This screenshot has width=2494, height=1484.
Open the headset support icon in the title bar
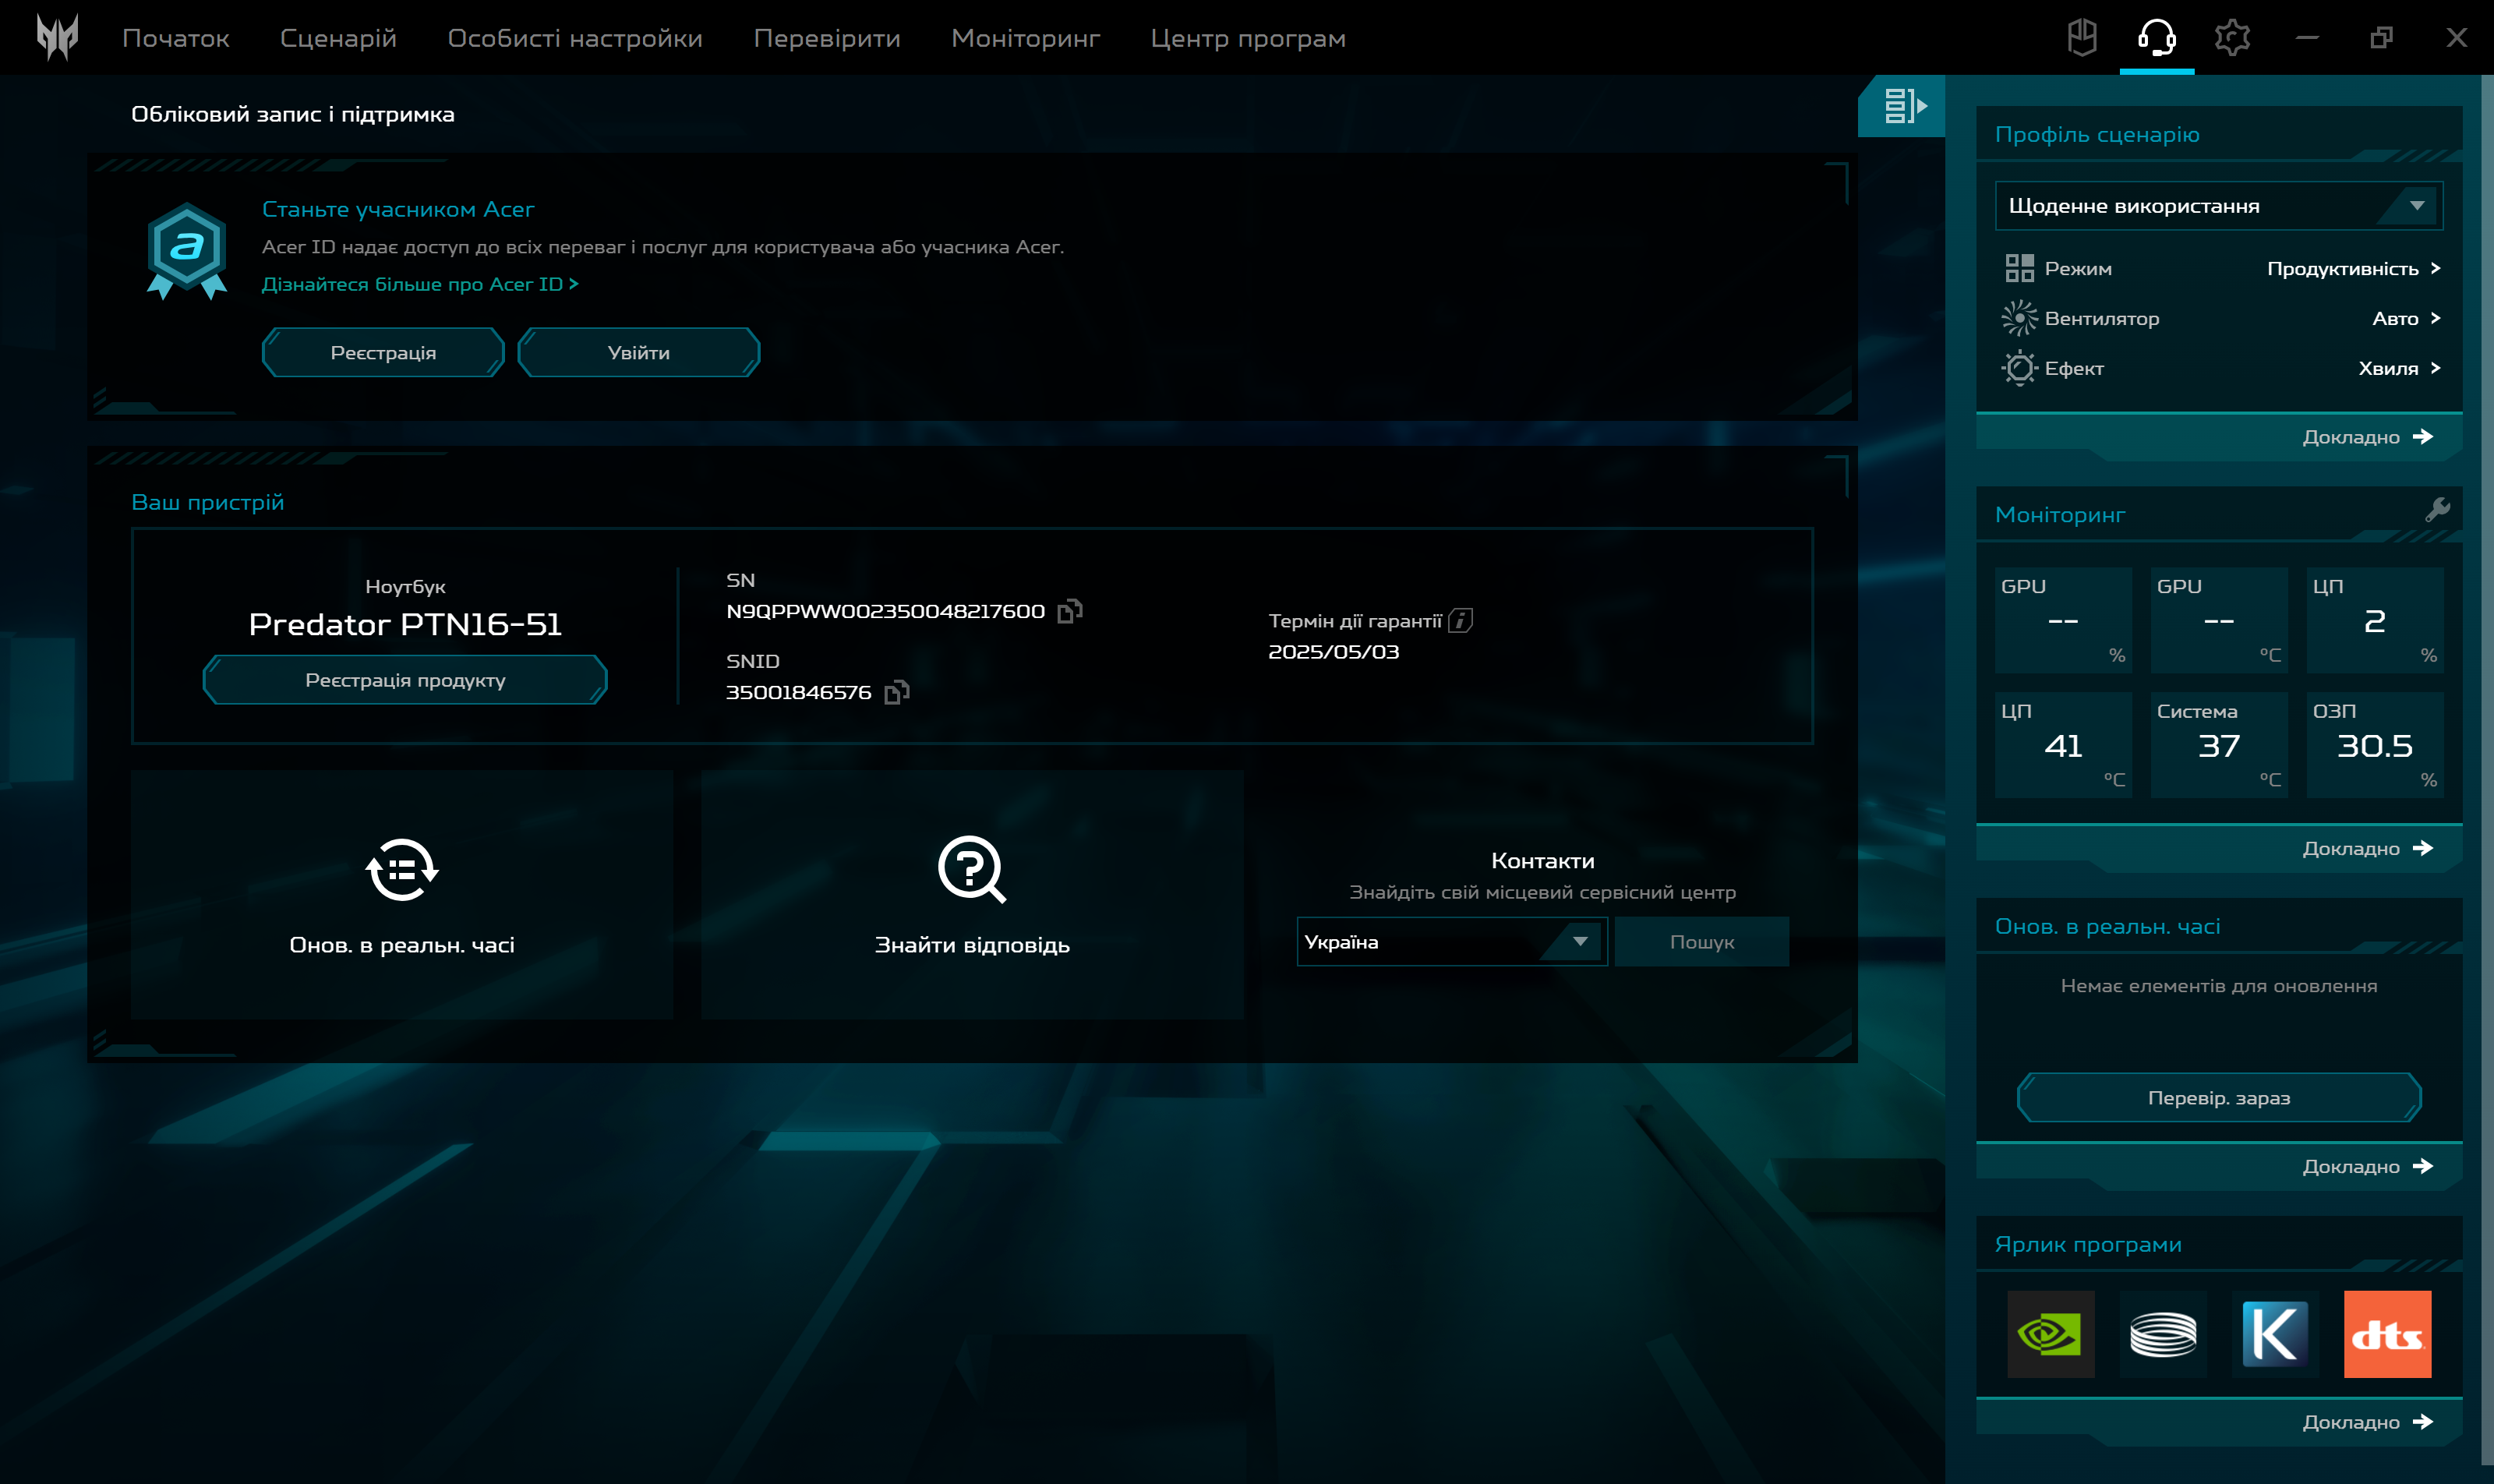click(2157, 37)
